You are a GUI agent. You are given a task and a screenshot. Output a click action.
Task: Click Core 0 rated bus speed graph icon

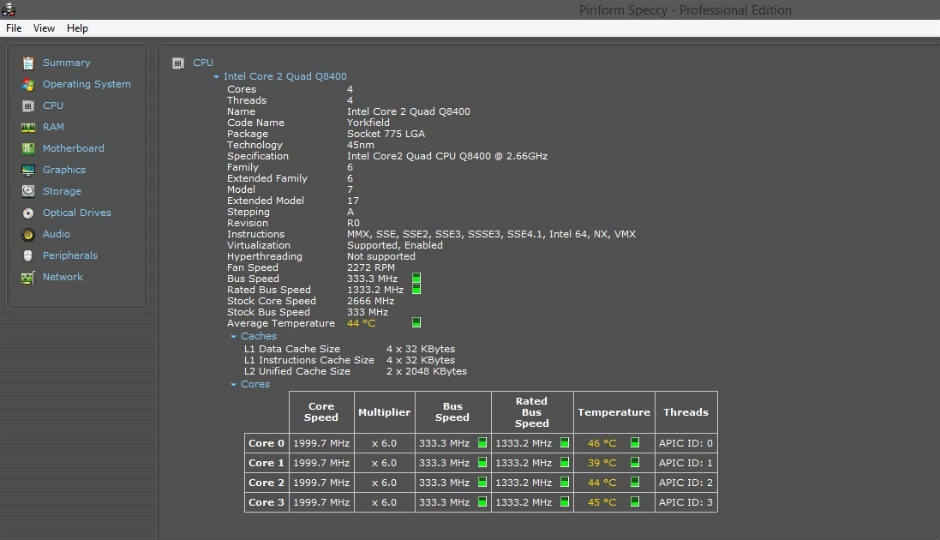coord(565,443)
